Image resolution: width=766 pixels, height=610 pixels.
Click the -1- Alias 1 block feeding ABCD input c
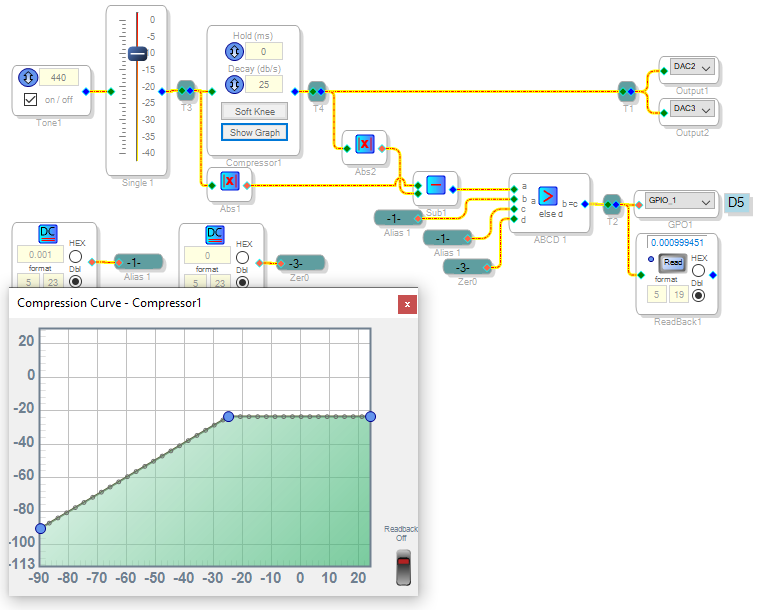coord(447,238)
